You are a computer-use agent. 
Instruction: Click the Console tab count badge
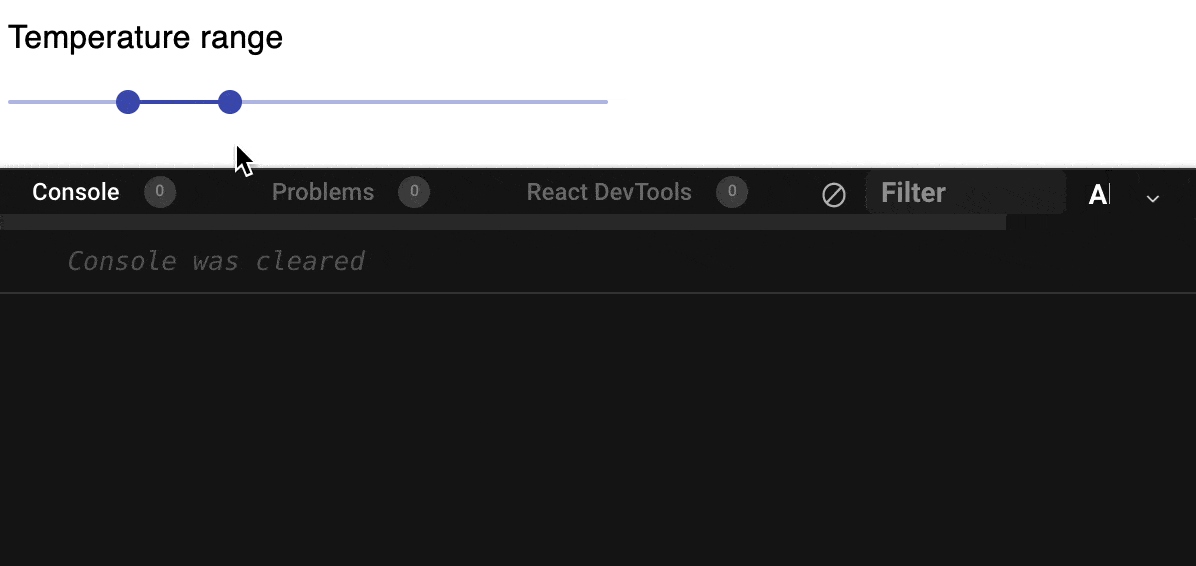click(x=160, y=191)
